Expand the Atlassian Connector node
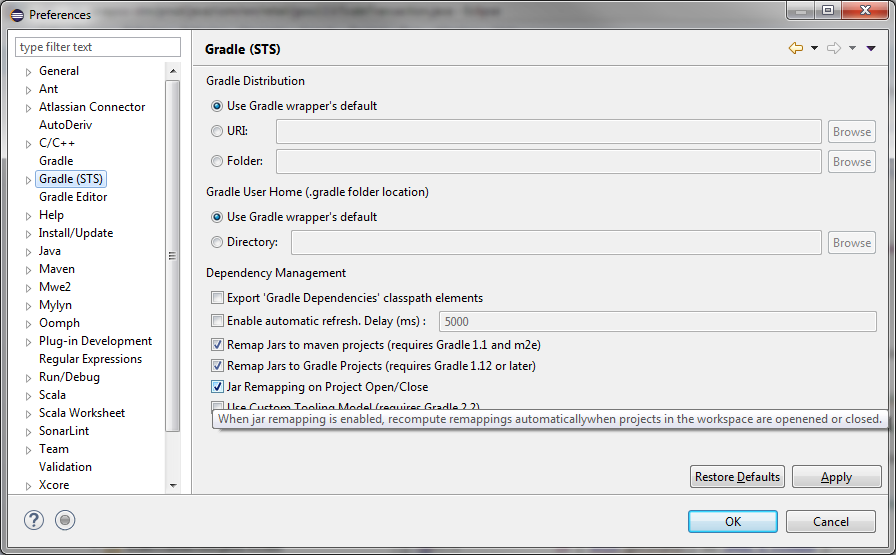Image resolution: width=896 pixels, height=555 pixels. [x=28, y=108]
